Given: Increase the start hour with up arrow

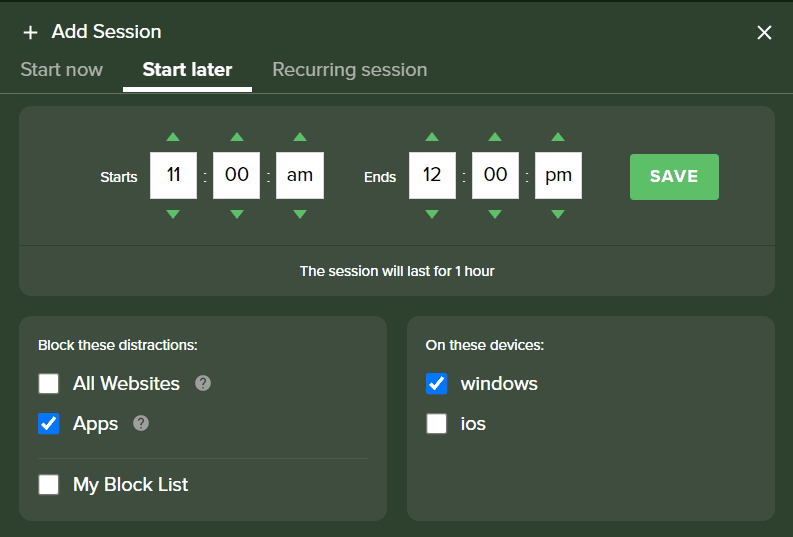Looking at the screenshot, I should coord(173,137).
